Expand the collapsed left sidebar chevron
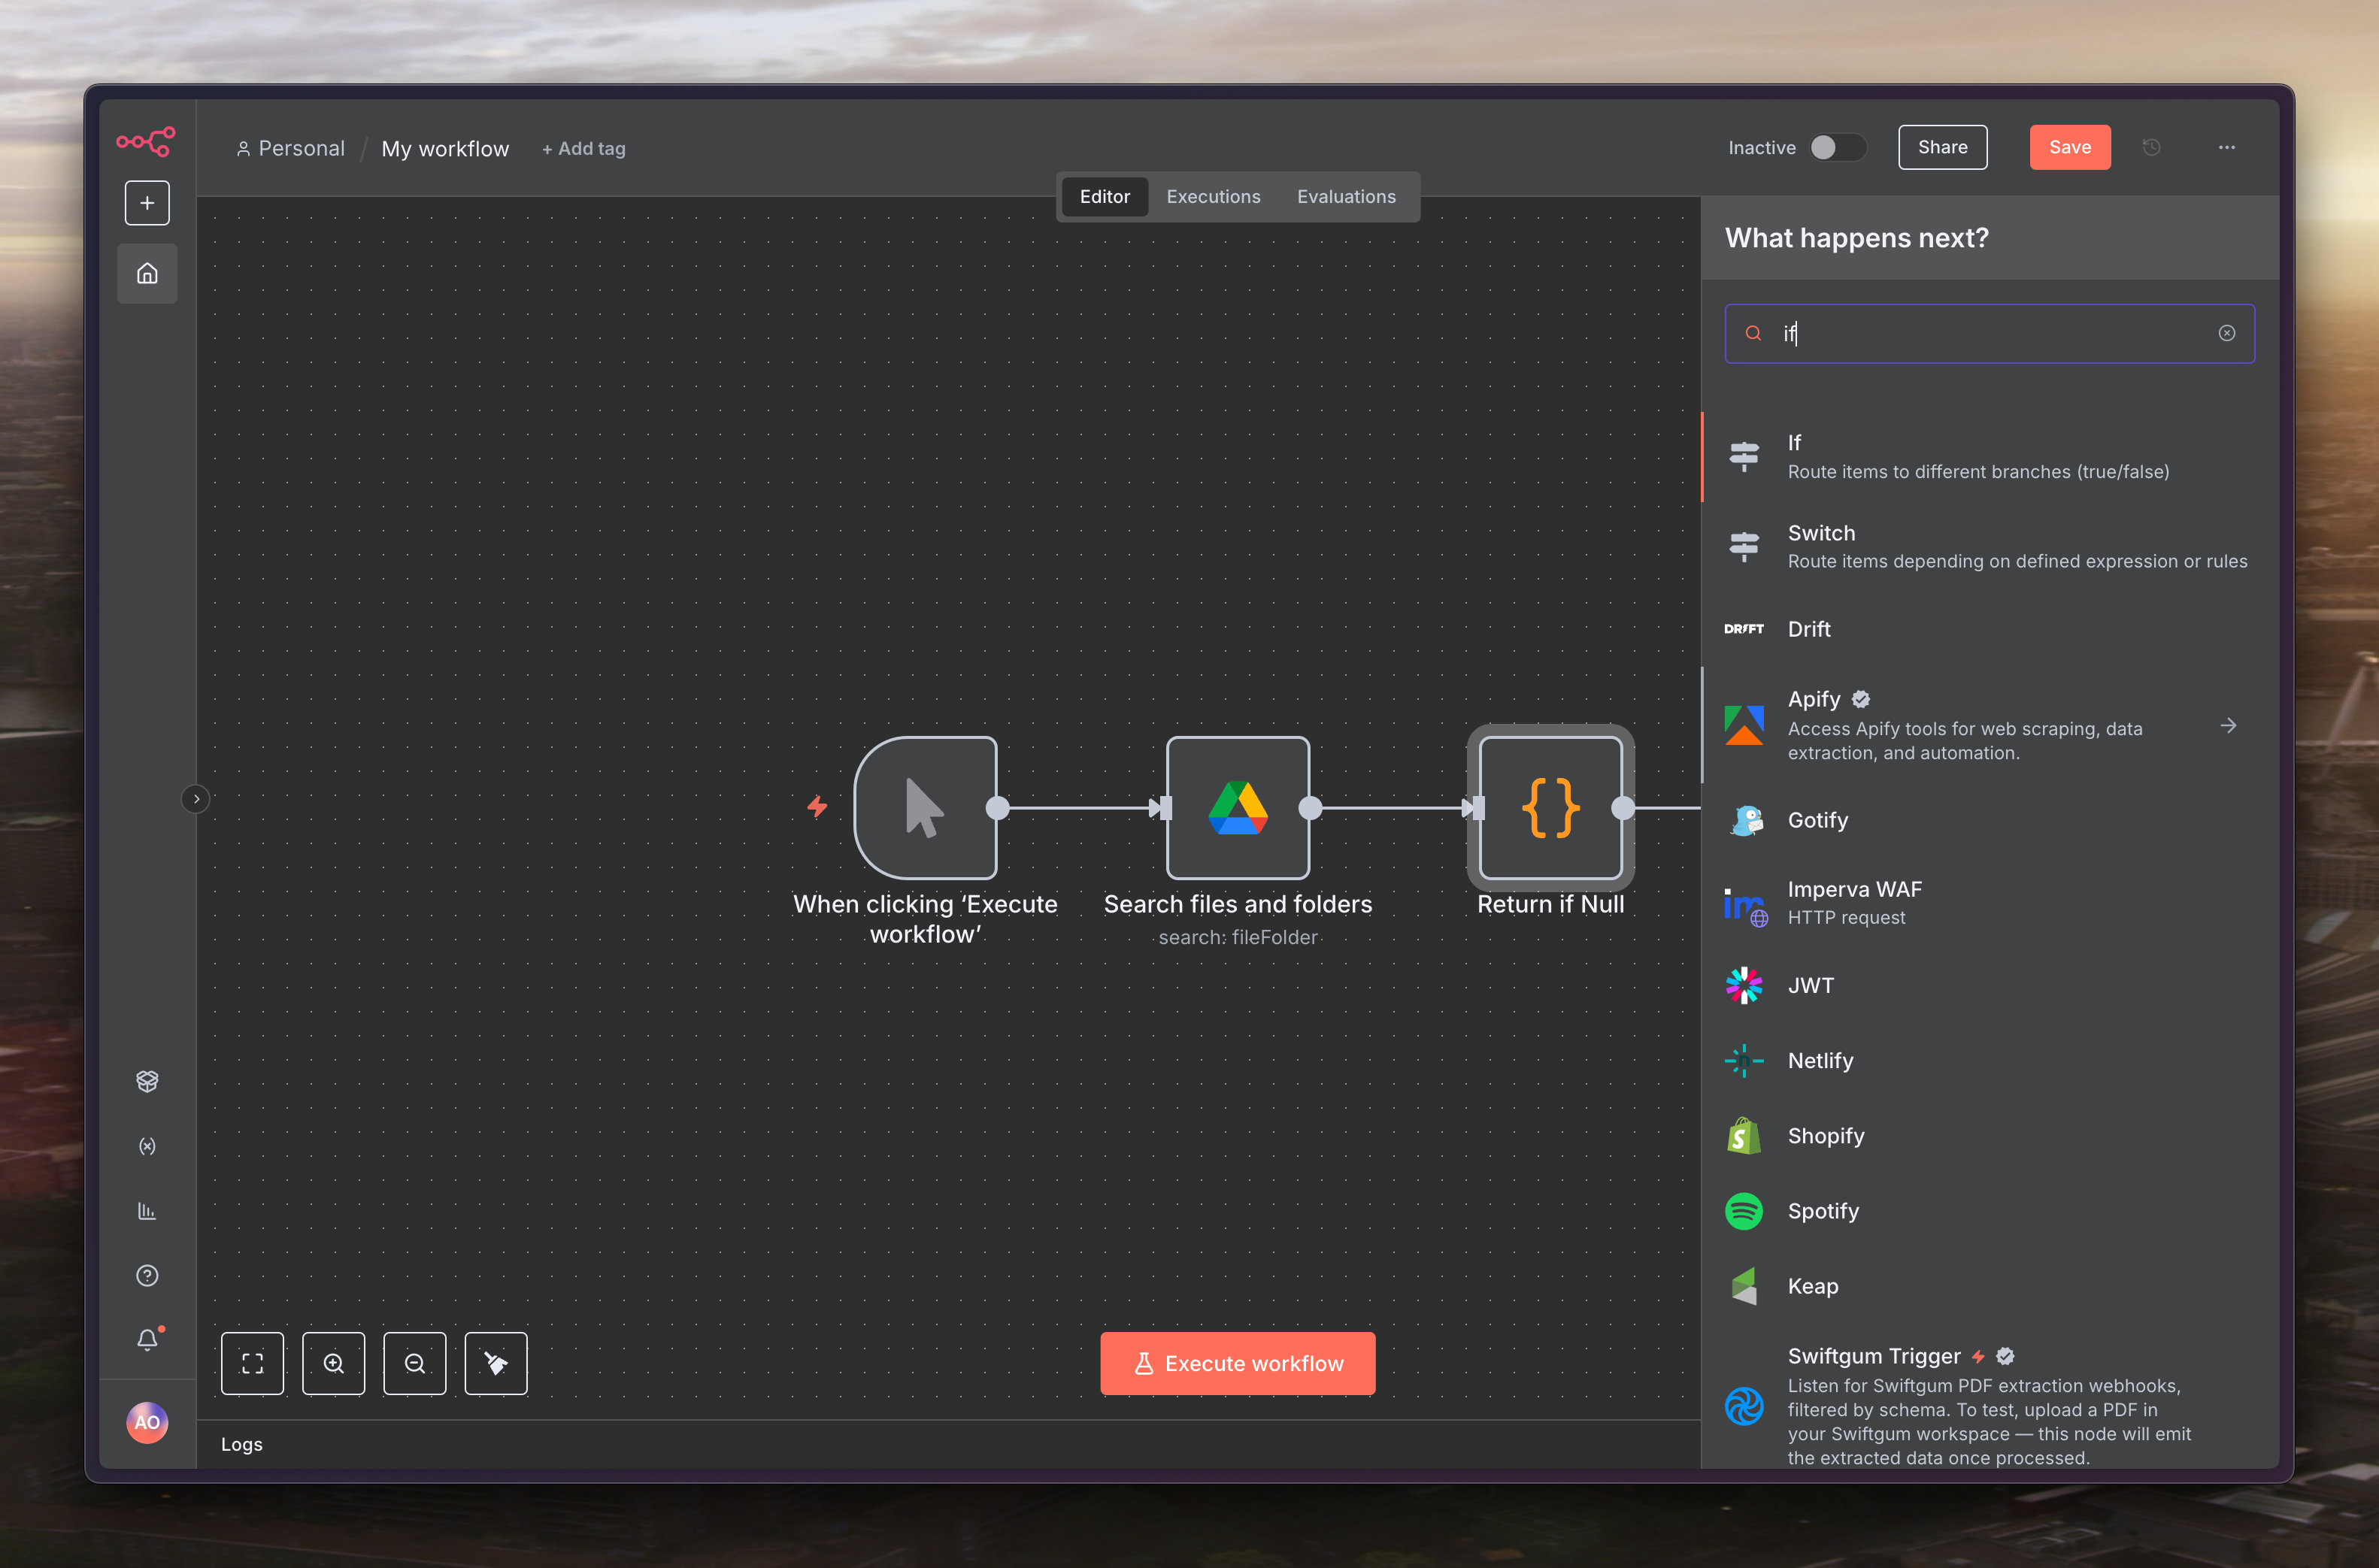2379x1568 pixels. [196, 799]
